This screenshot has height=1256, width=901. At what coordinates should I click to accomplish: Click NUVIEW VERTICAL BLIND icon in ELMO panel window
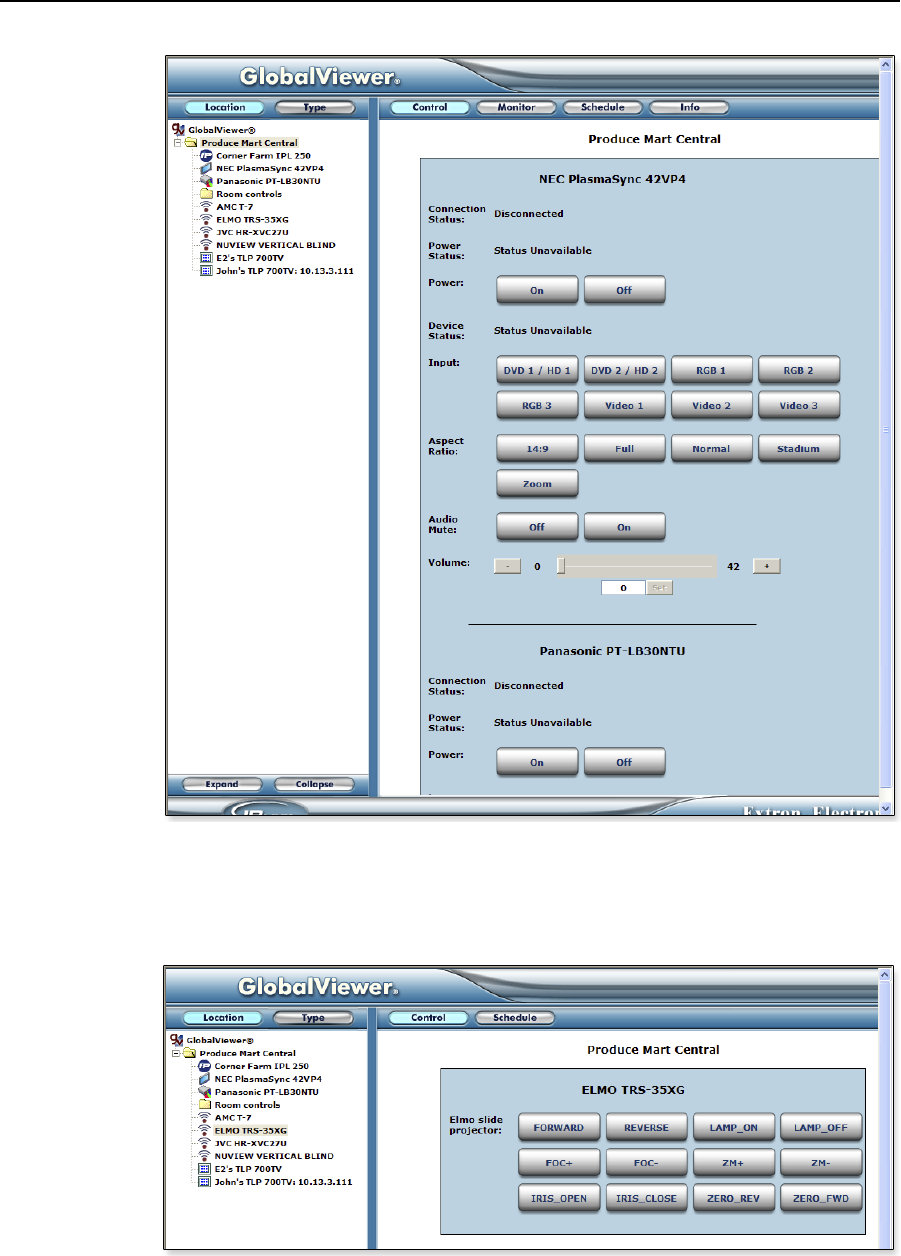point(204,1156)
